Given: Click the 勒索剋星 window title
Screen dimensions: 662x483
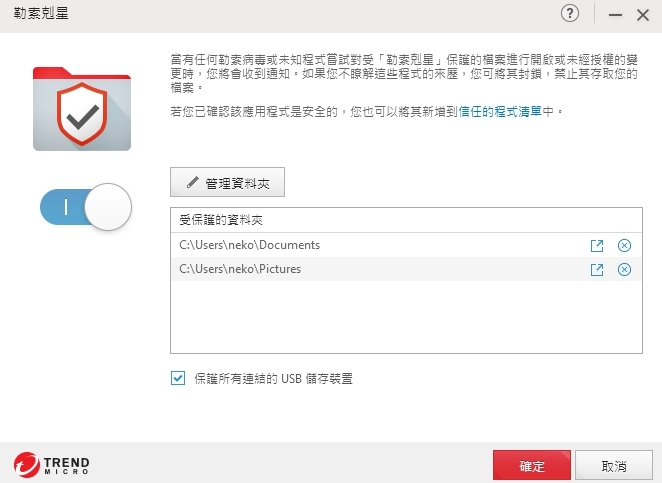Looking at the screenshot, I should 35,14.
